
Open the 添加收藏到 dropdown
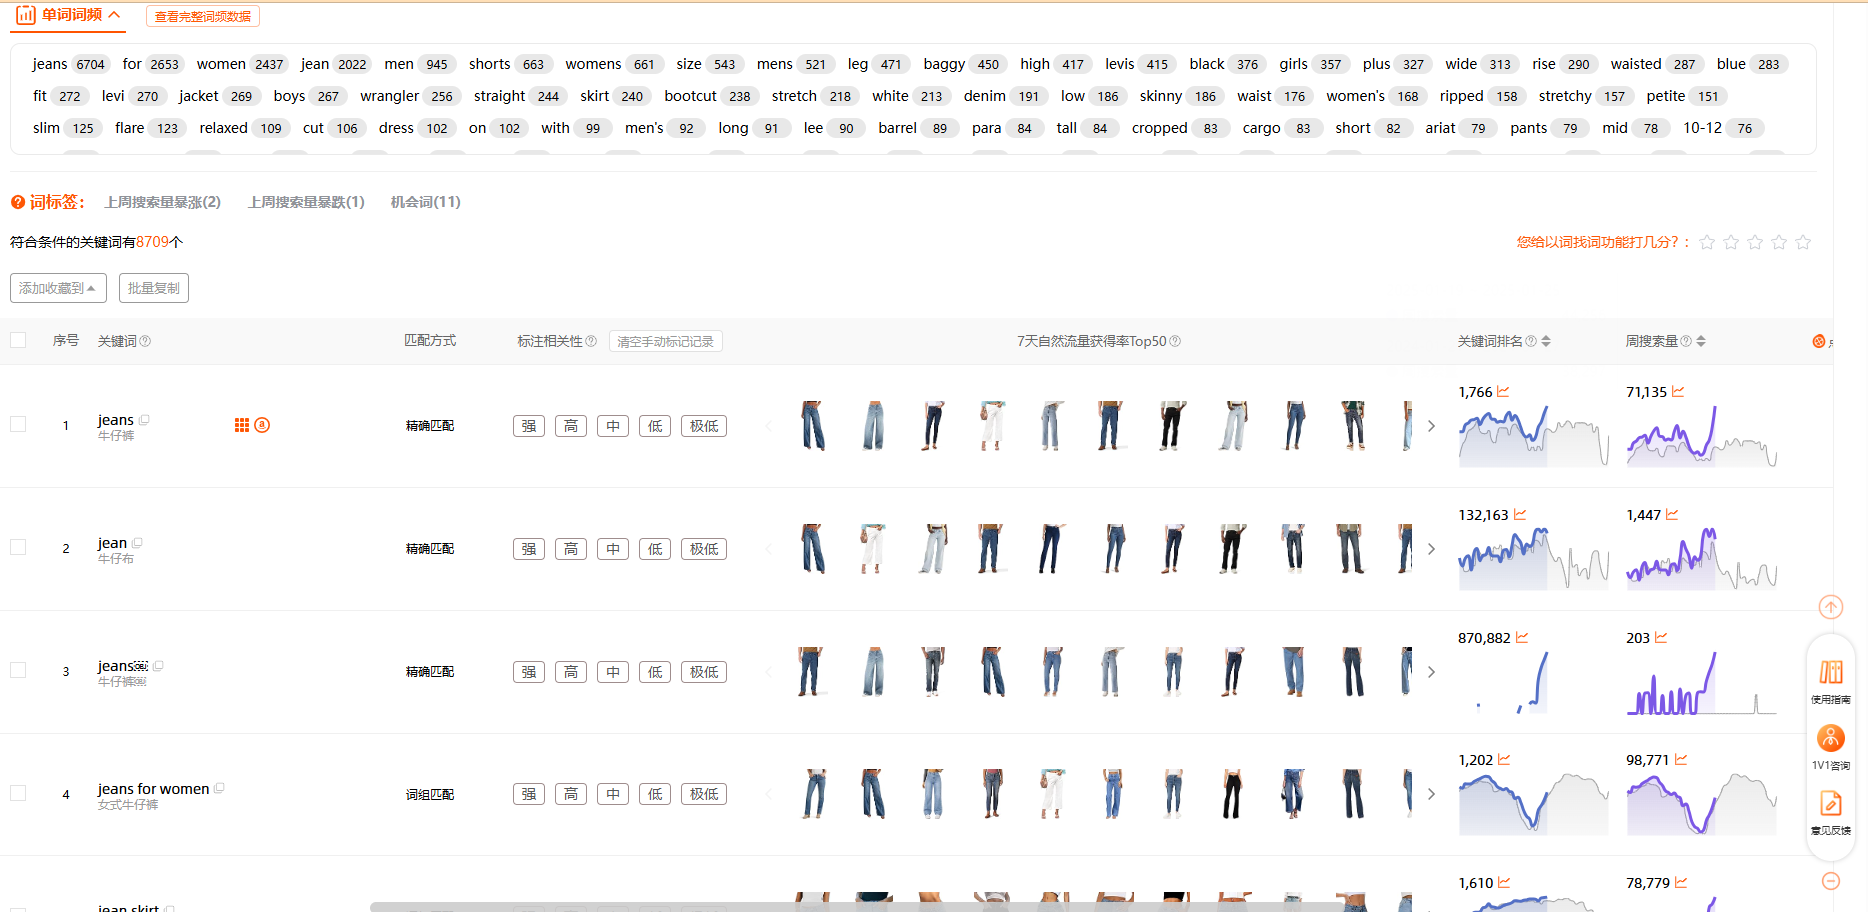(58, 288)
